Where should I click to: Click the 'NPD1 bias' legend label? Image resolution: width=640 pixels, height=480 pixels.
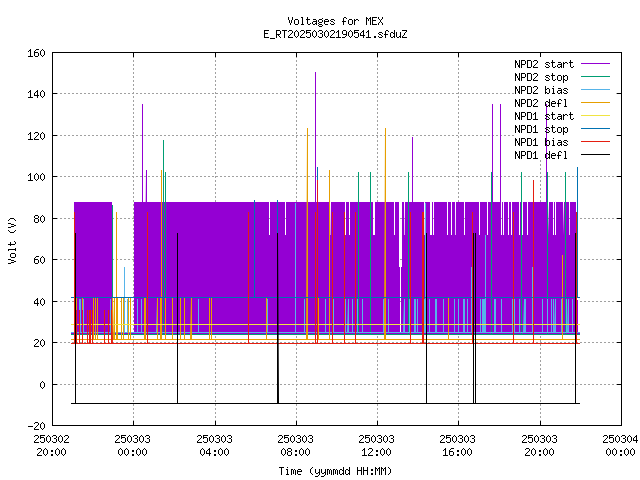541,142
